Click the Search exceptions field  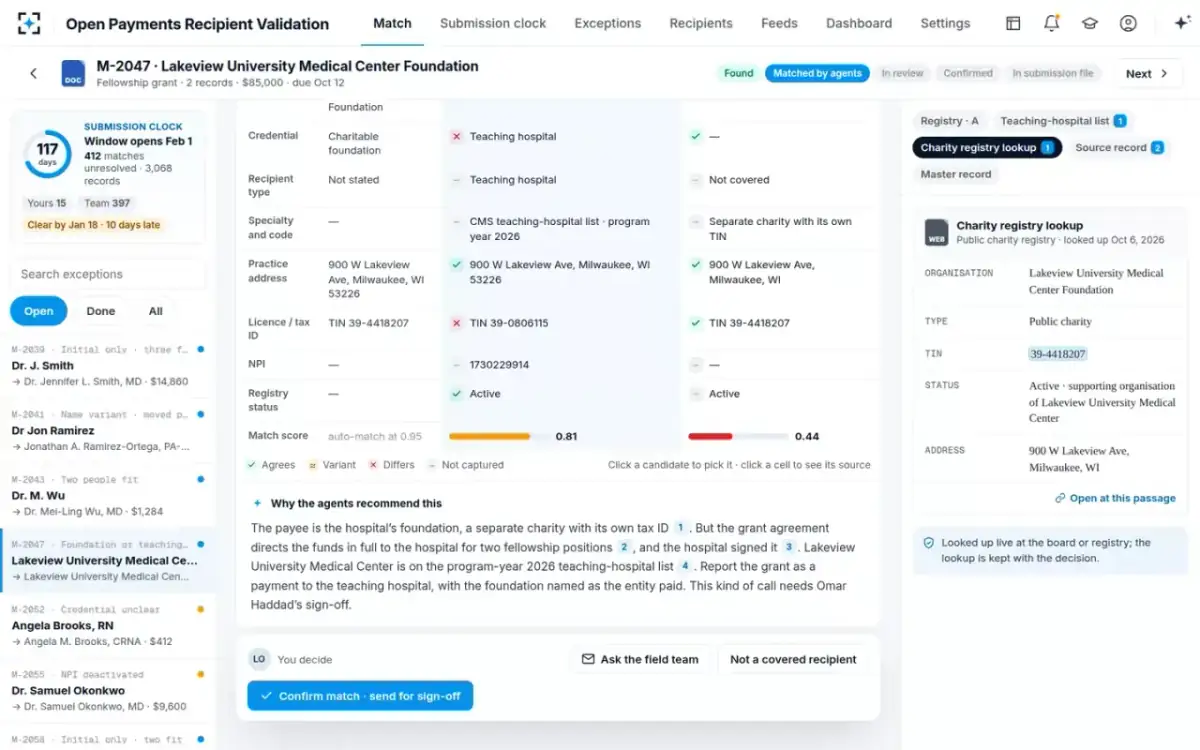pyautogui.click(x=108, y=274)
